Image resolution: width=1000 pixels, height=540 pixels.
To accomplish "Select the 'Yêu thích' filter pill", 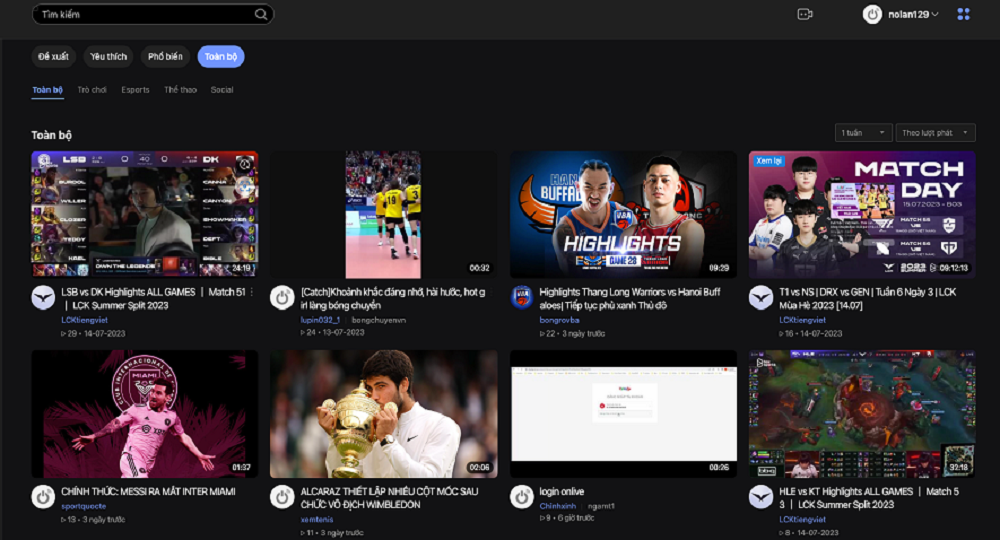I will click(x=109, y=57).
